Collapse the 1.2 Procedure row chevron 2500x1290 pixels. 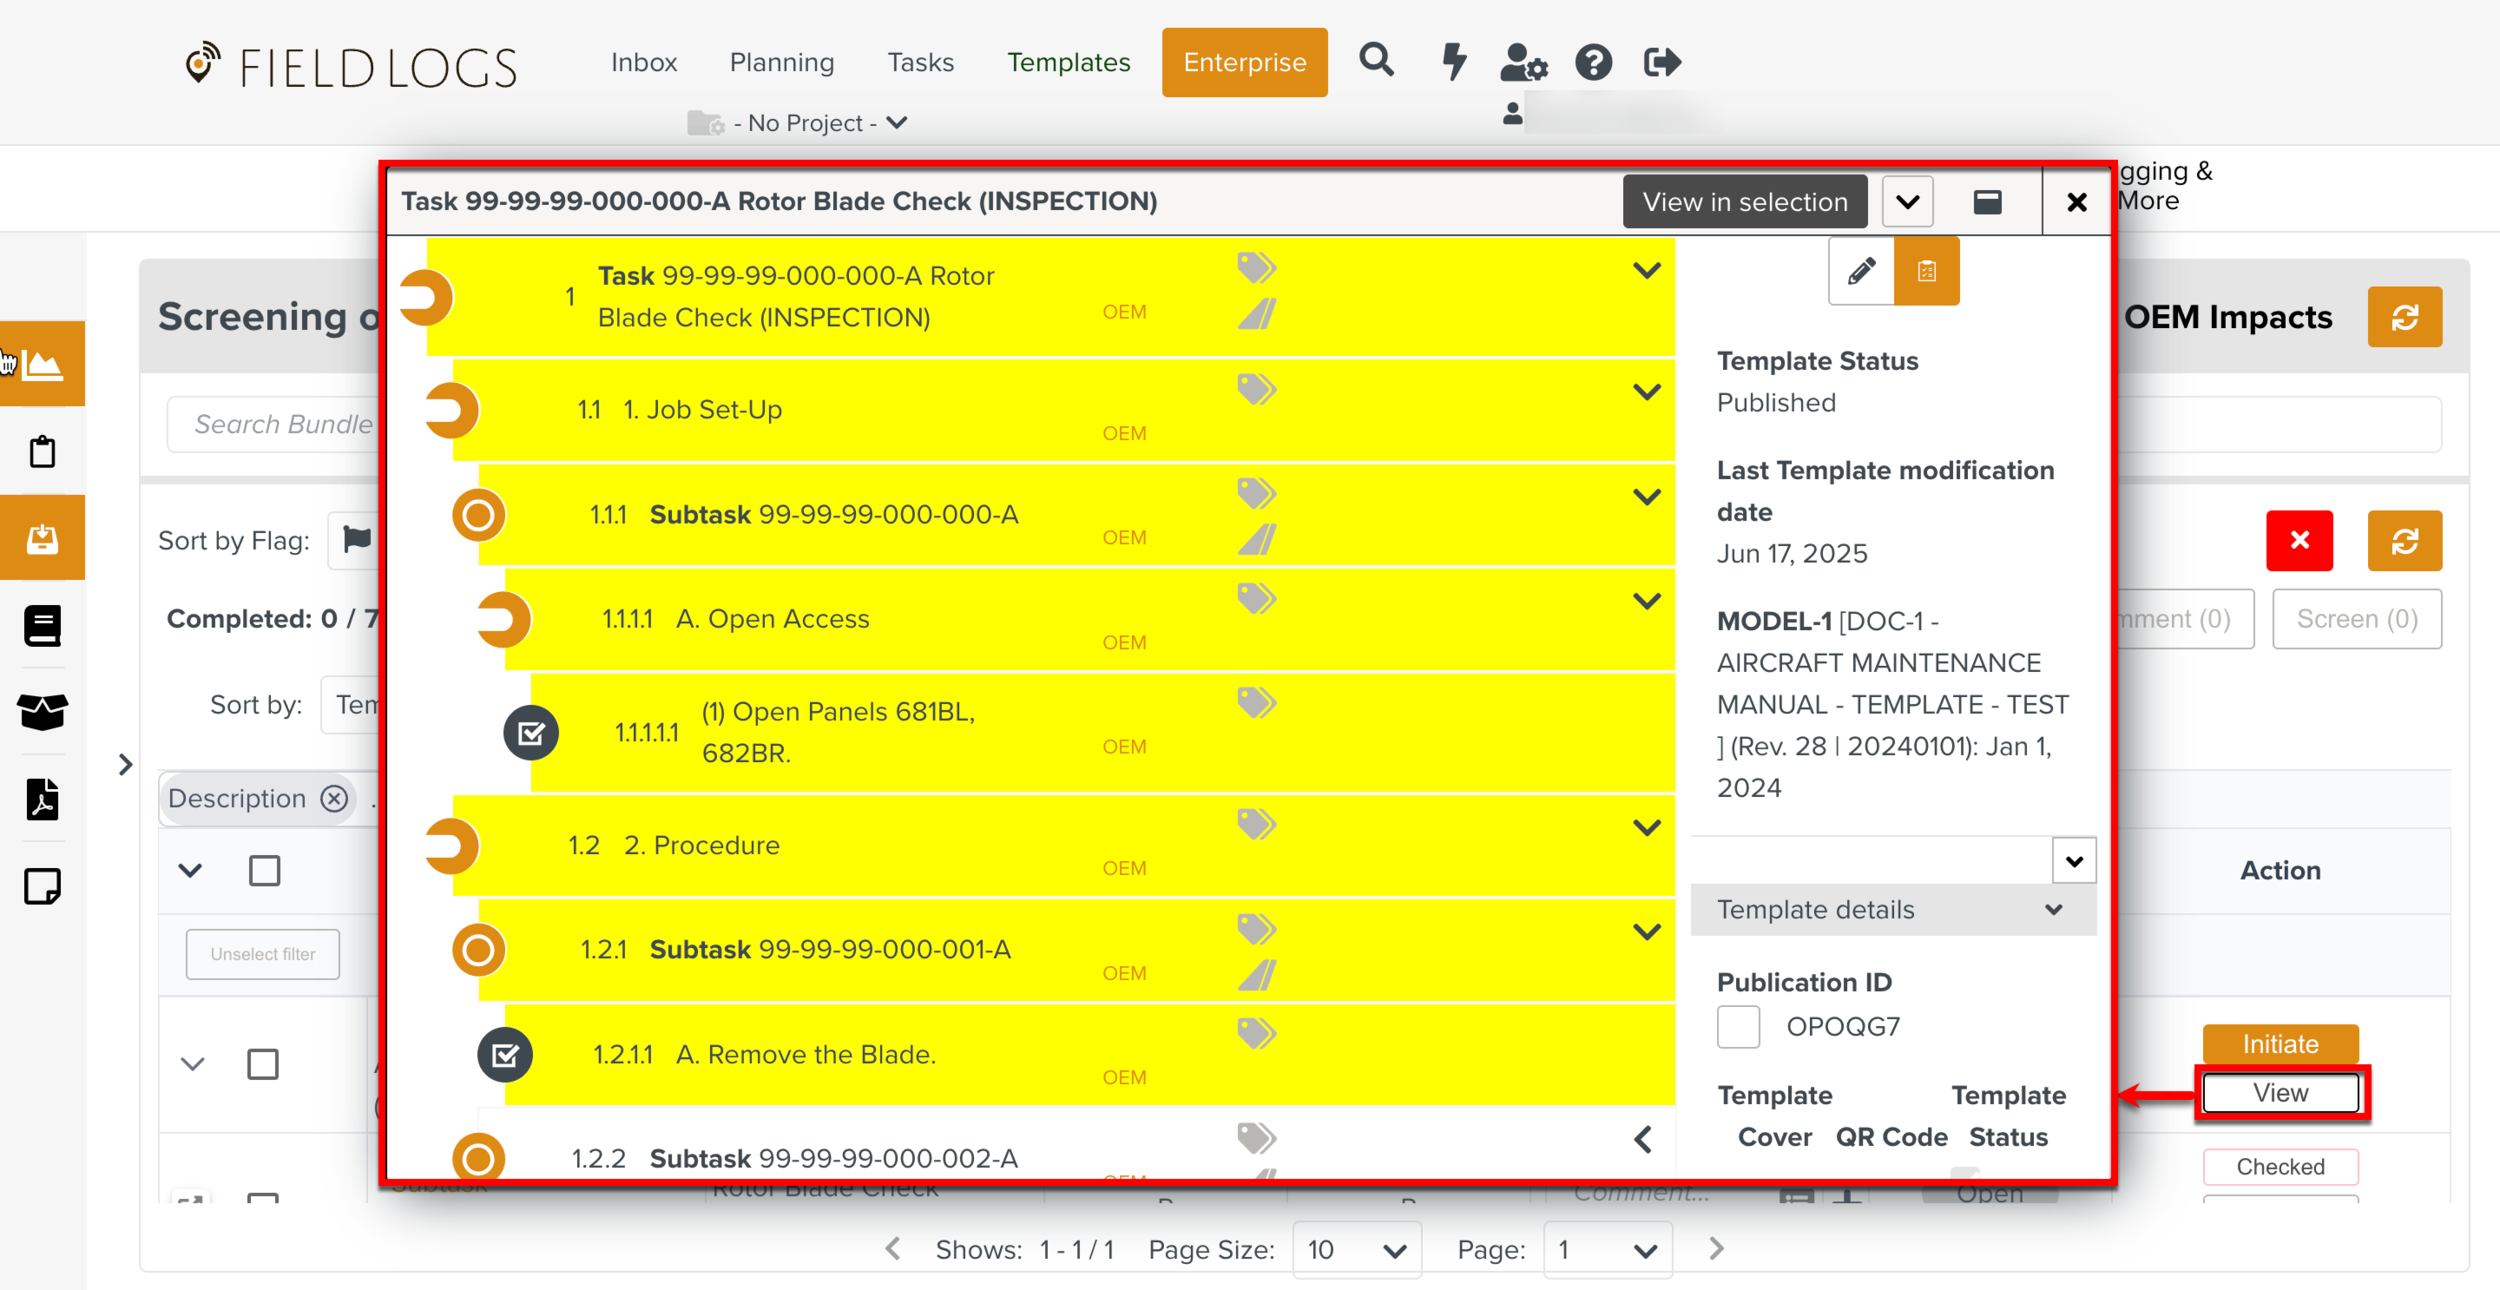pos(1646,827)
